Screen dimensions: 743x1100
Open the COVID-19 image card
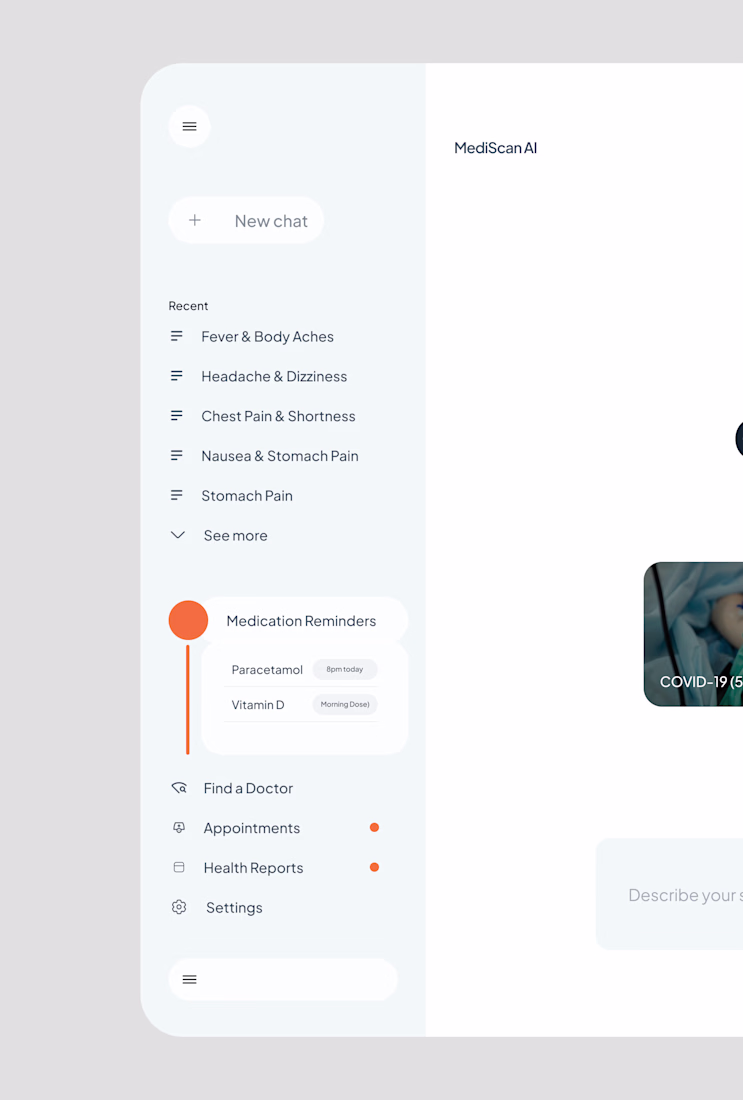point(693,634)
